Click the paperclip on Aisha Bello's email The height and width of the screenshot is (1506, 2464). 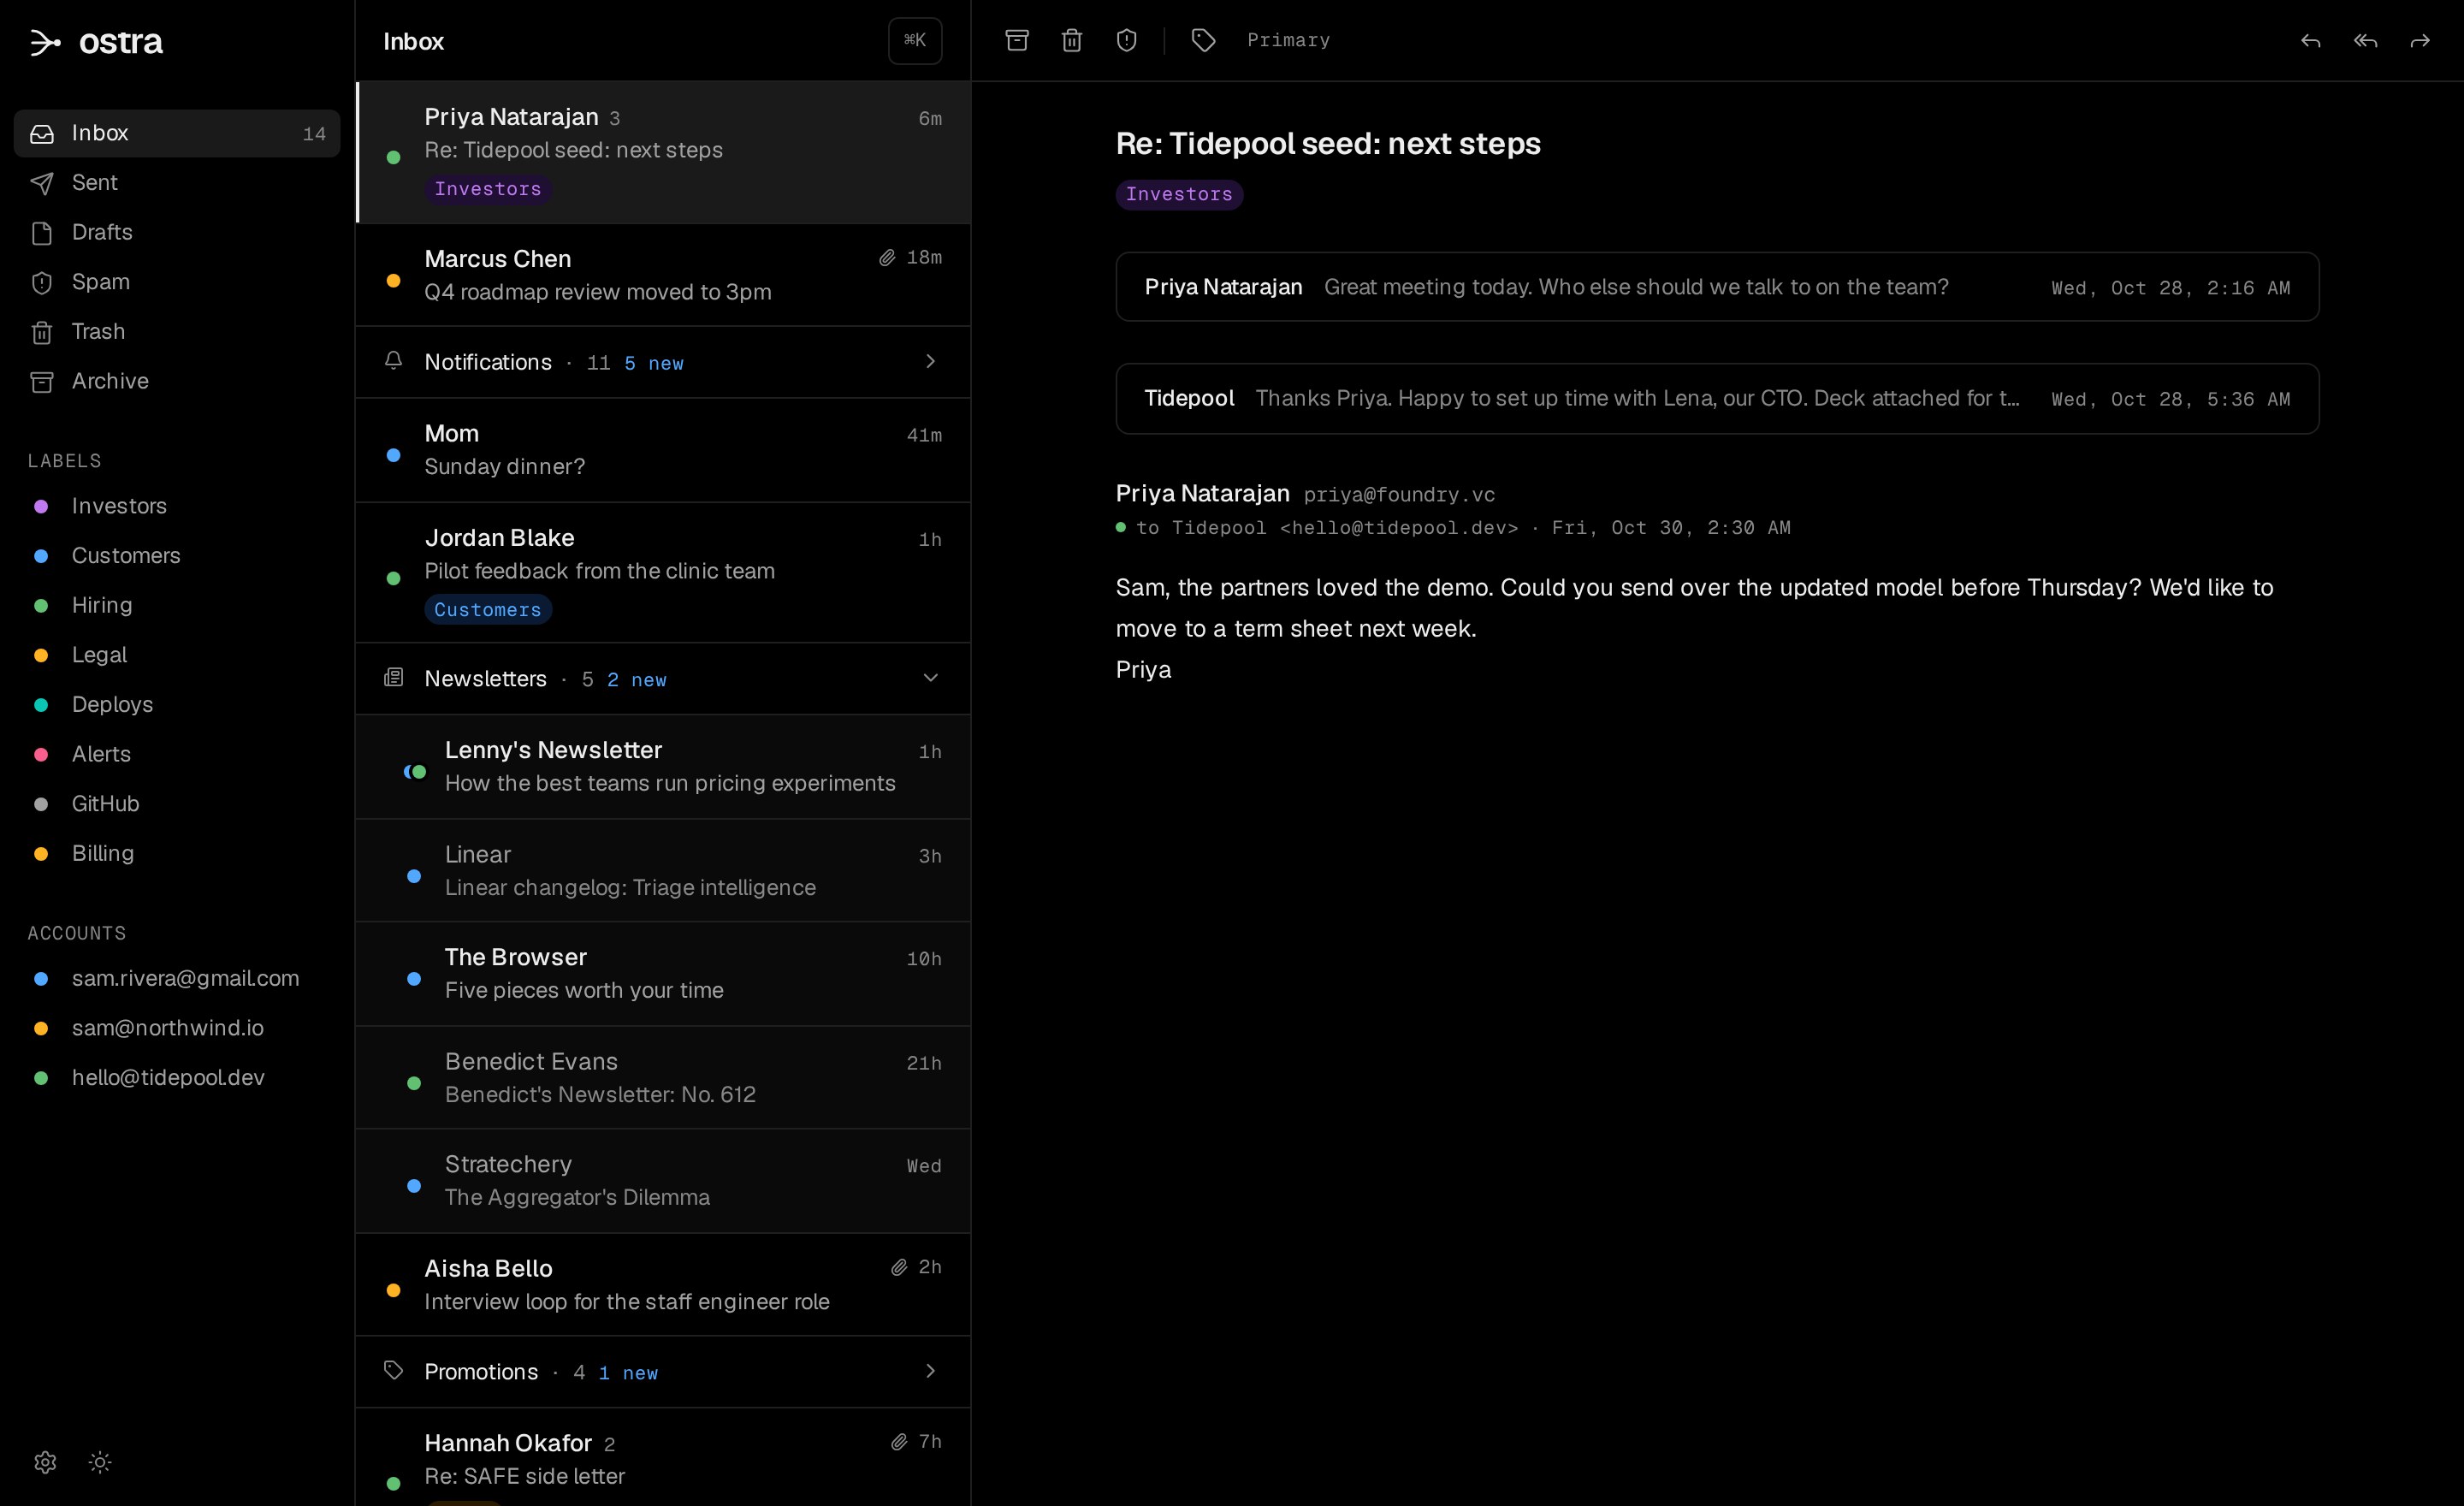(x=898, y=1267)
